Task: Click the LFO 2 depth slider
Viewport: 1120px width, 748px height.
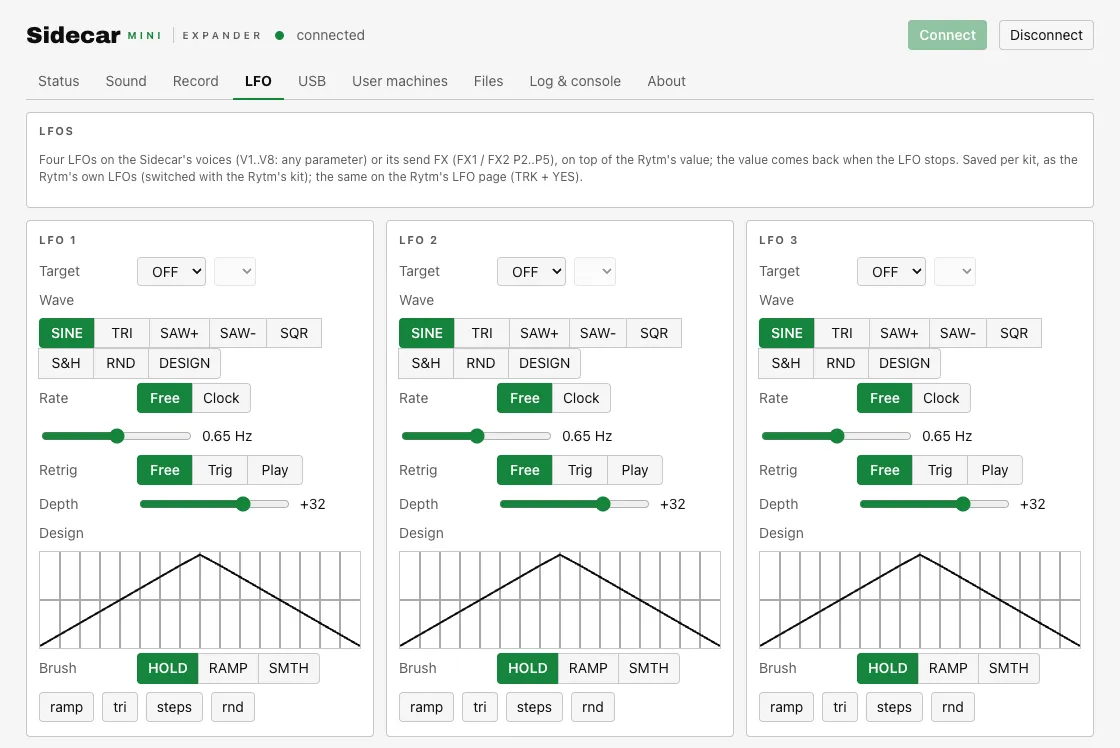Action: 574,504
